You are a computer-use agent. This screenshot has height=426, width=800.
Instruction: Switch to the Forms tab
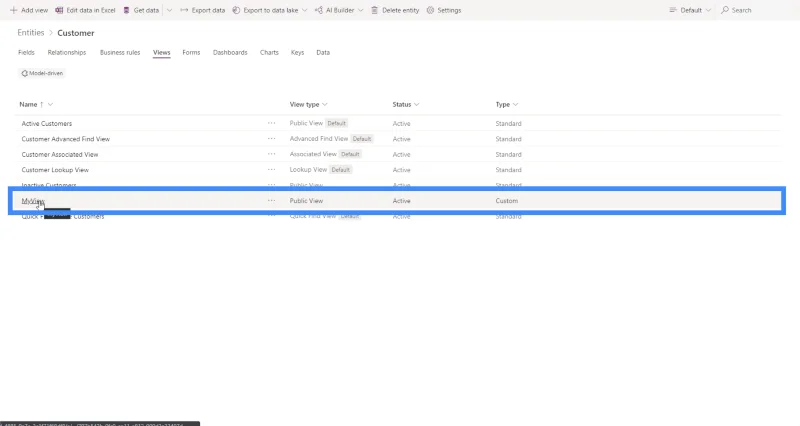coord(191,53)
